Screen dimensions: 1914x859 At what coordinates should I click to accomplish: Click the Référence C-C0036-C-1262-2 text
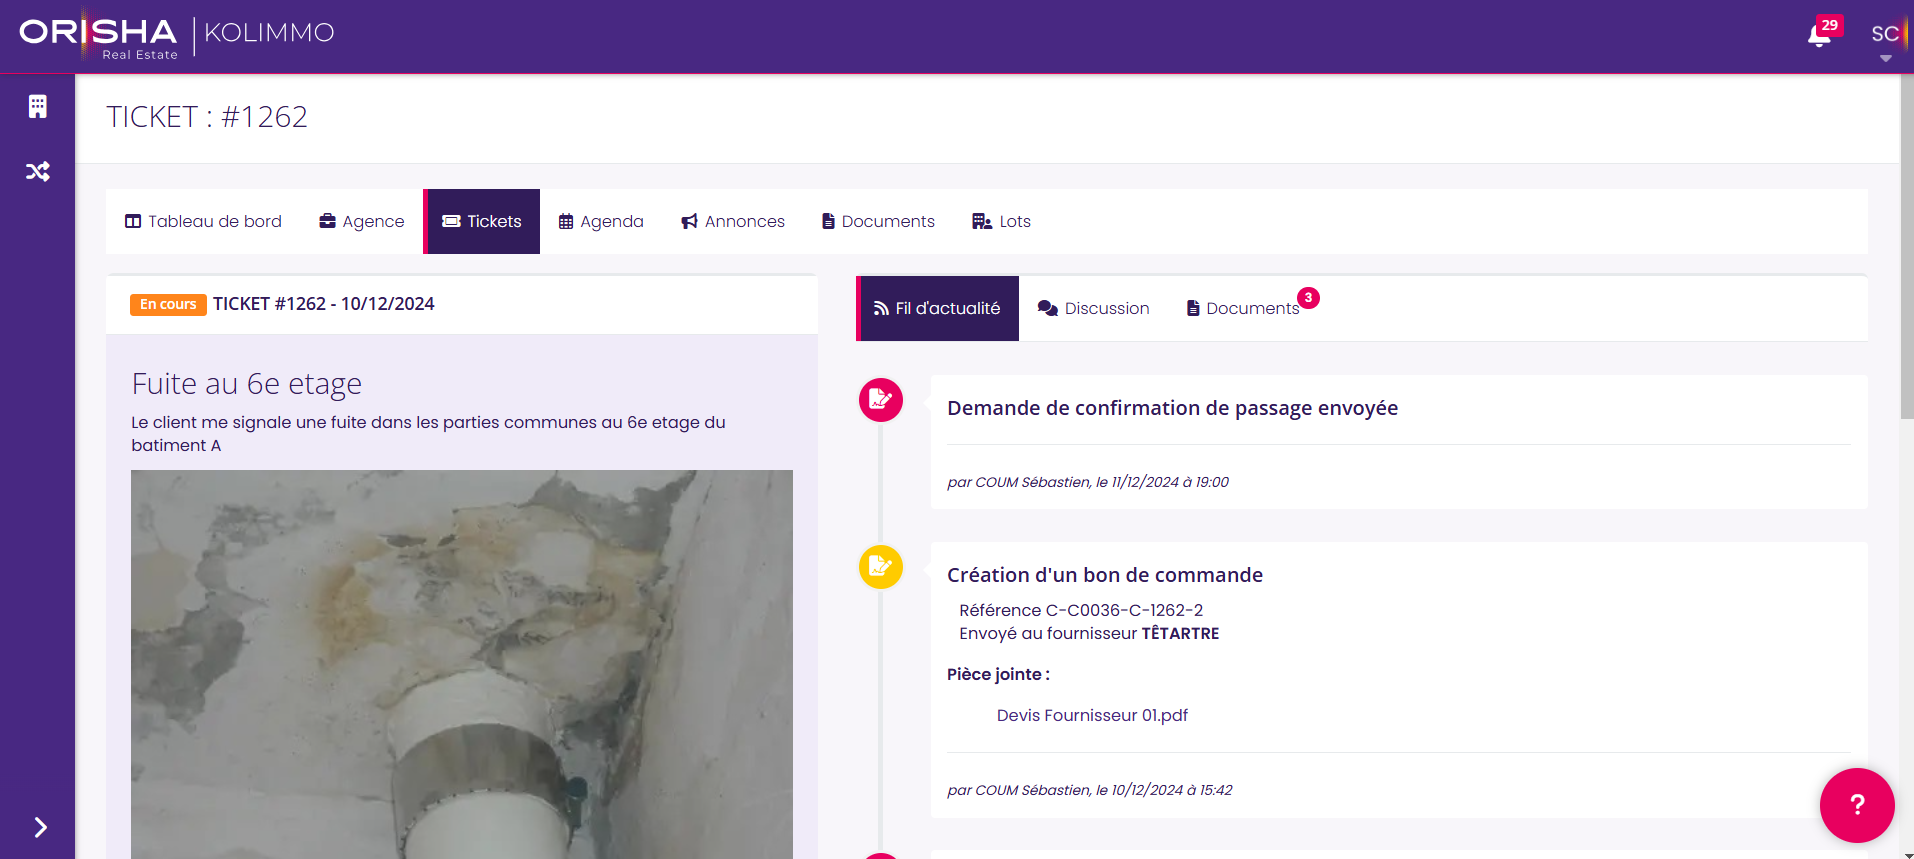1081,610
